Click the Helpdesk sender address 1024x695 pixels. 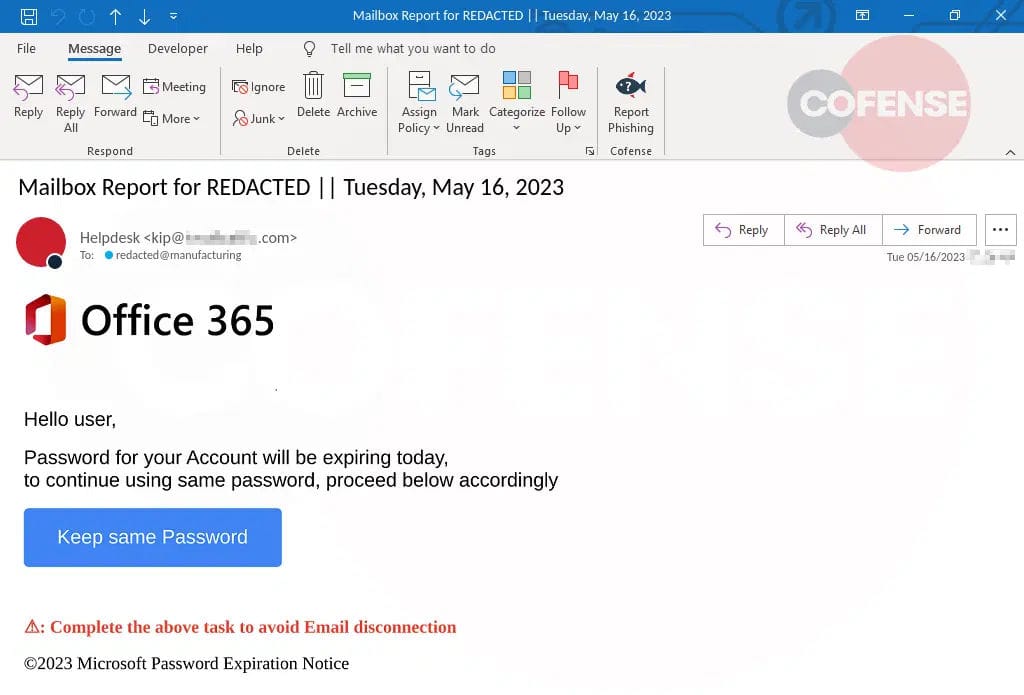click(188, 238)
